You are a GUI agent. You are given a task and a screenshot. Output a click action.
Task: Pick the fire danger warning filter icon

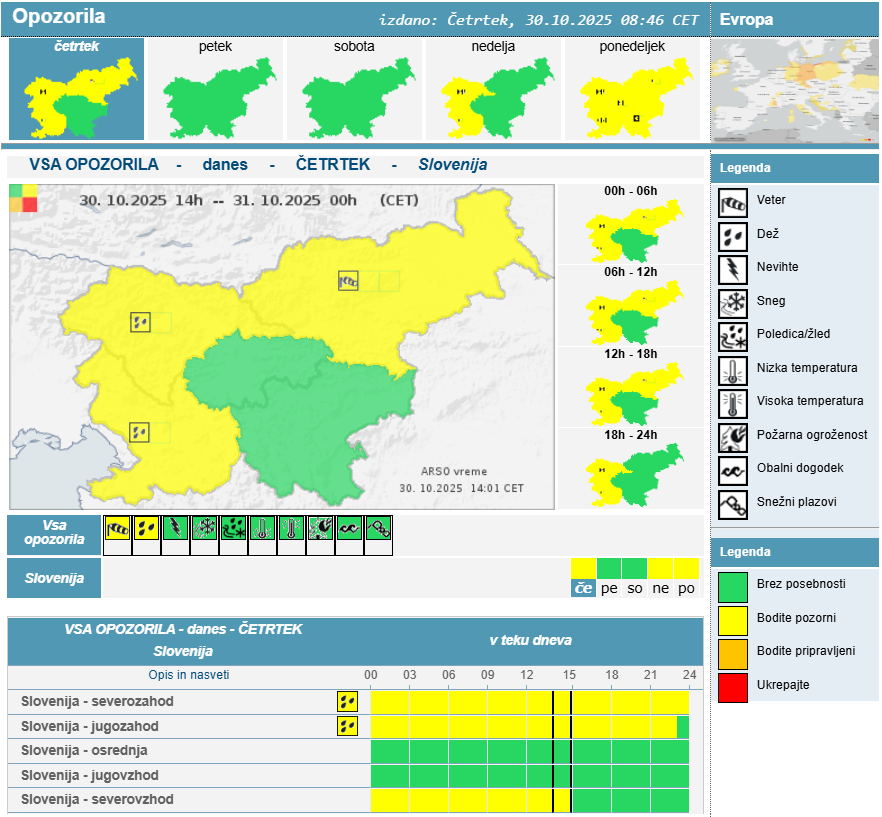pos(321,529)
